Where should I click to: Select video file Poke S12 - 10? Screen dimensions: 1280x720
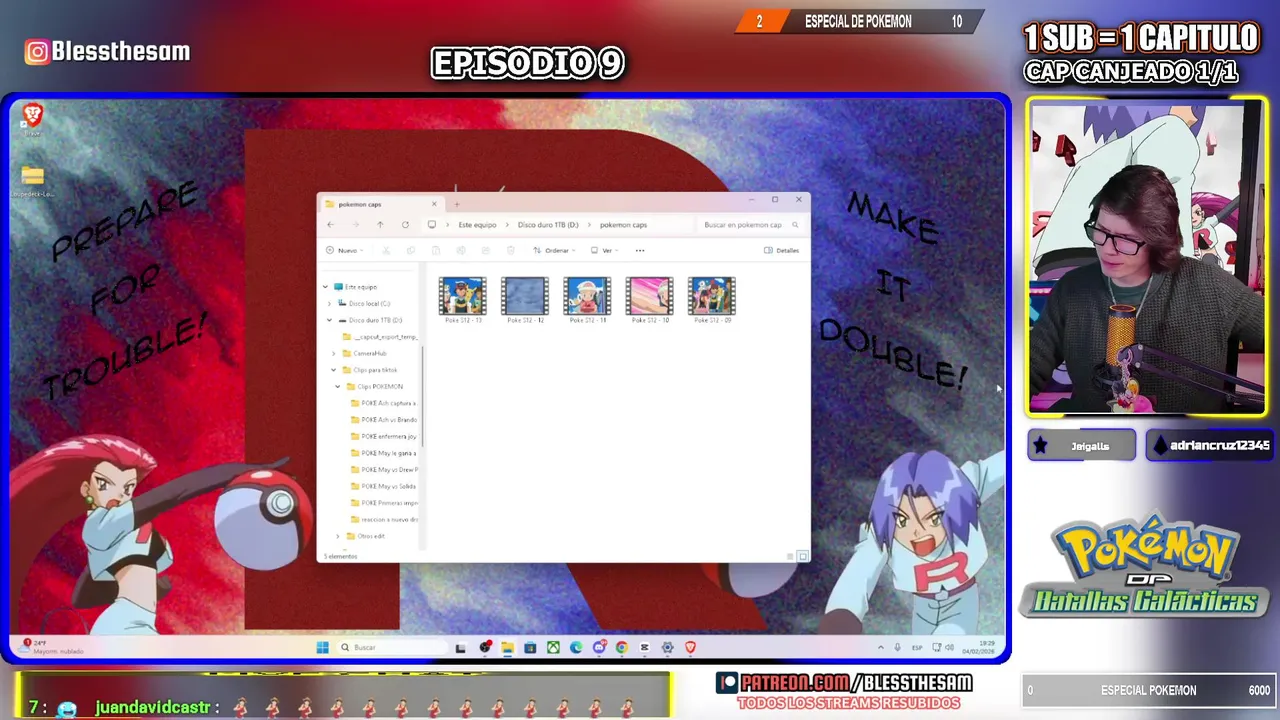[650, 300]
